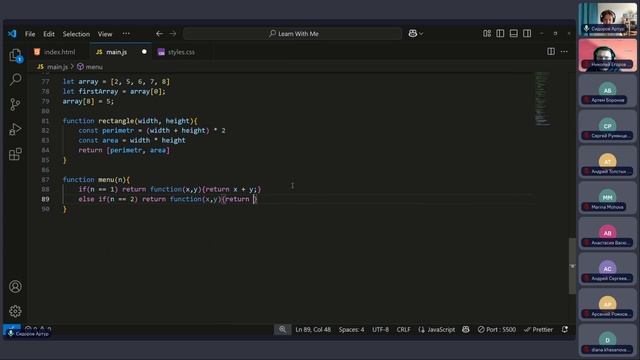Open the View menu
Viewport: 640px width, 360px height.
[x=105, y=34]
